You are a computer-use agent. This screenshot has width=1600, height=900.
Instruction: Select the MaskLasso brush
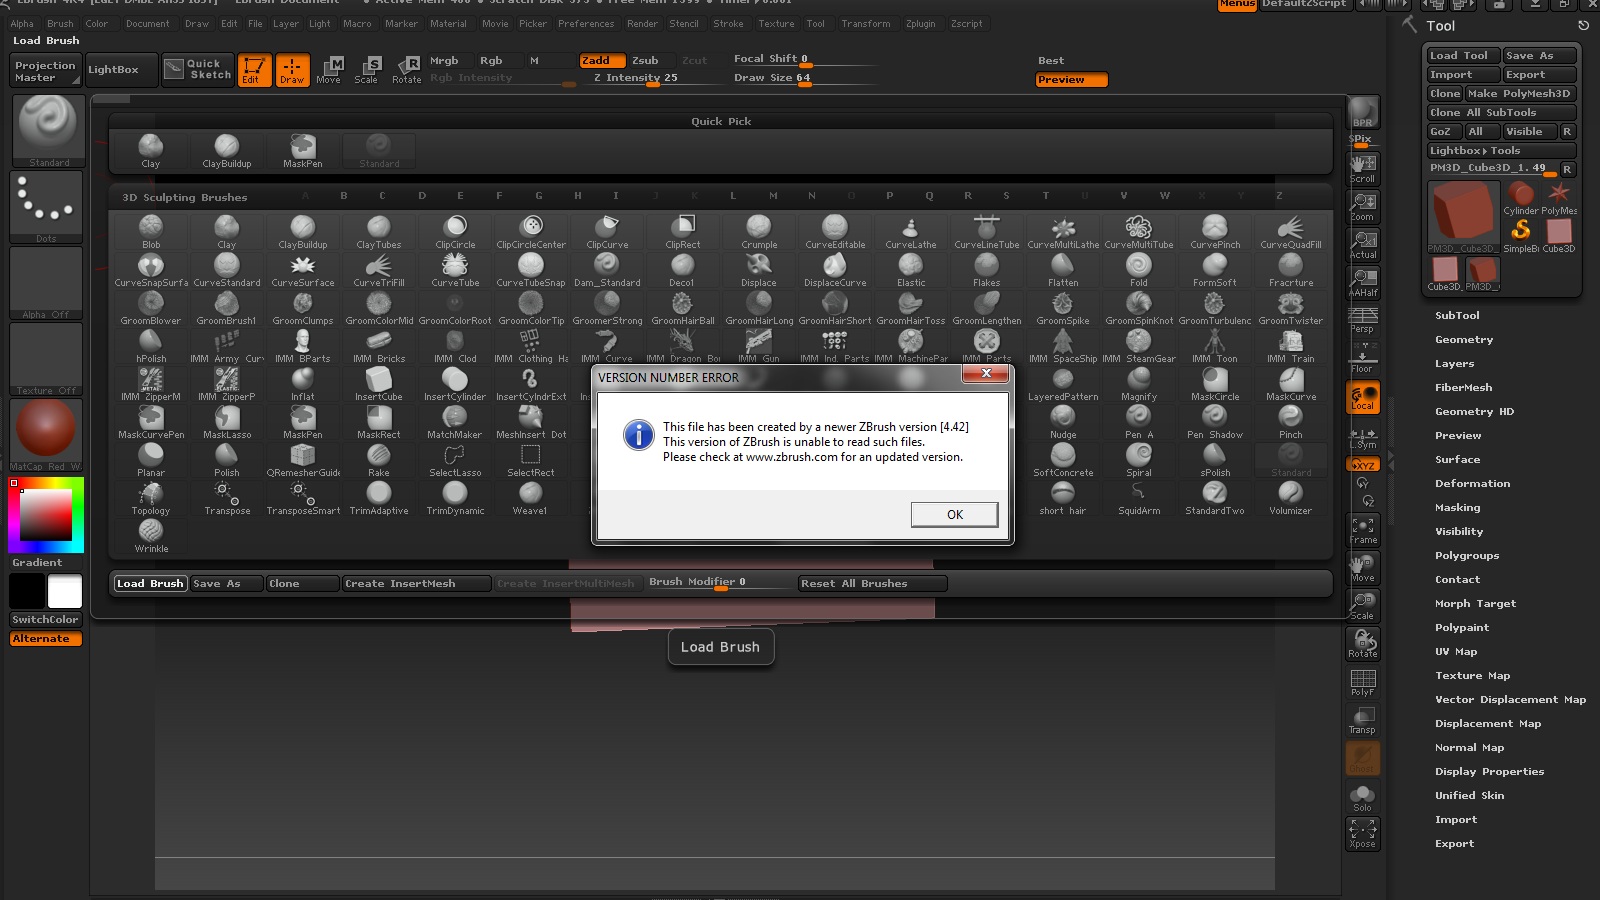(227, 420)
